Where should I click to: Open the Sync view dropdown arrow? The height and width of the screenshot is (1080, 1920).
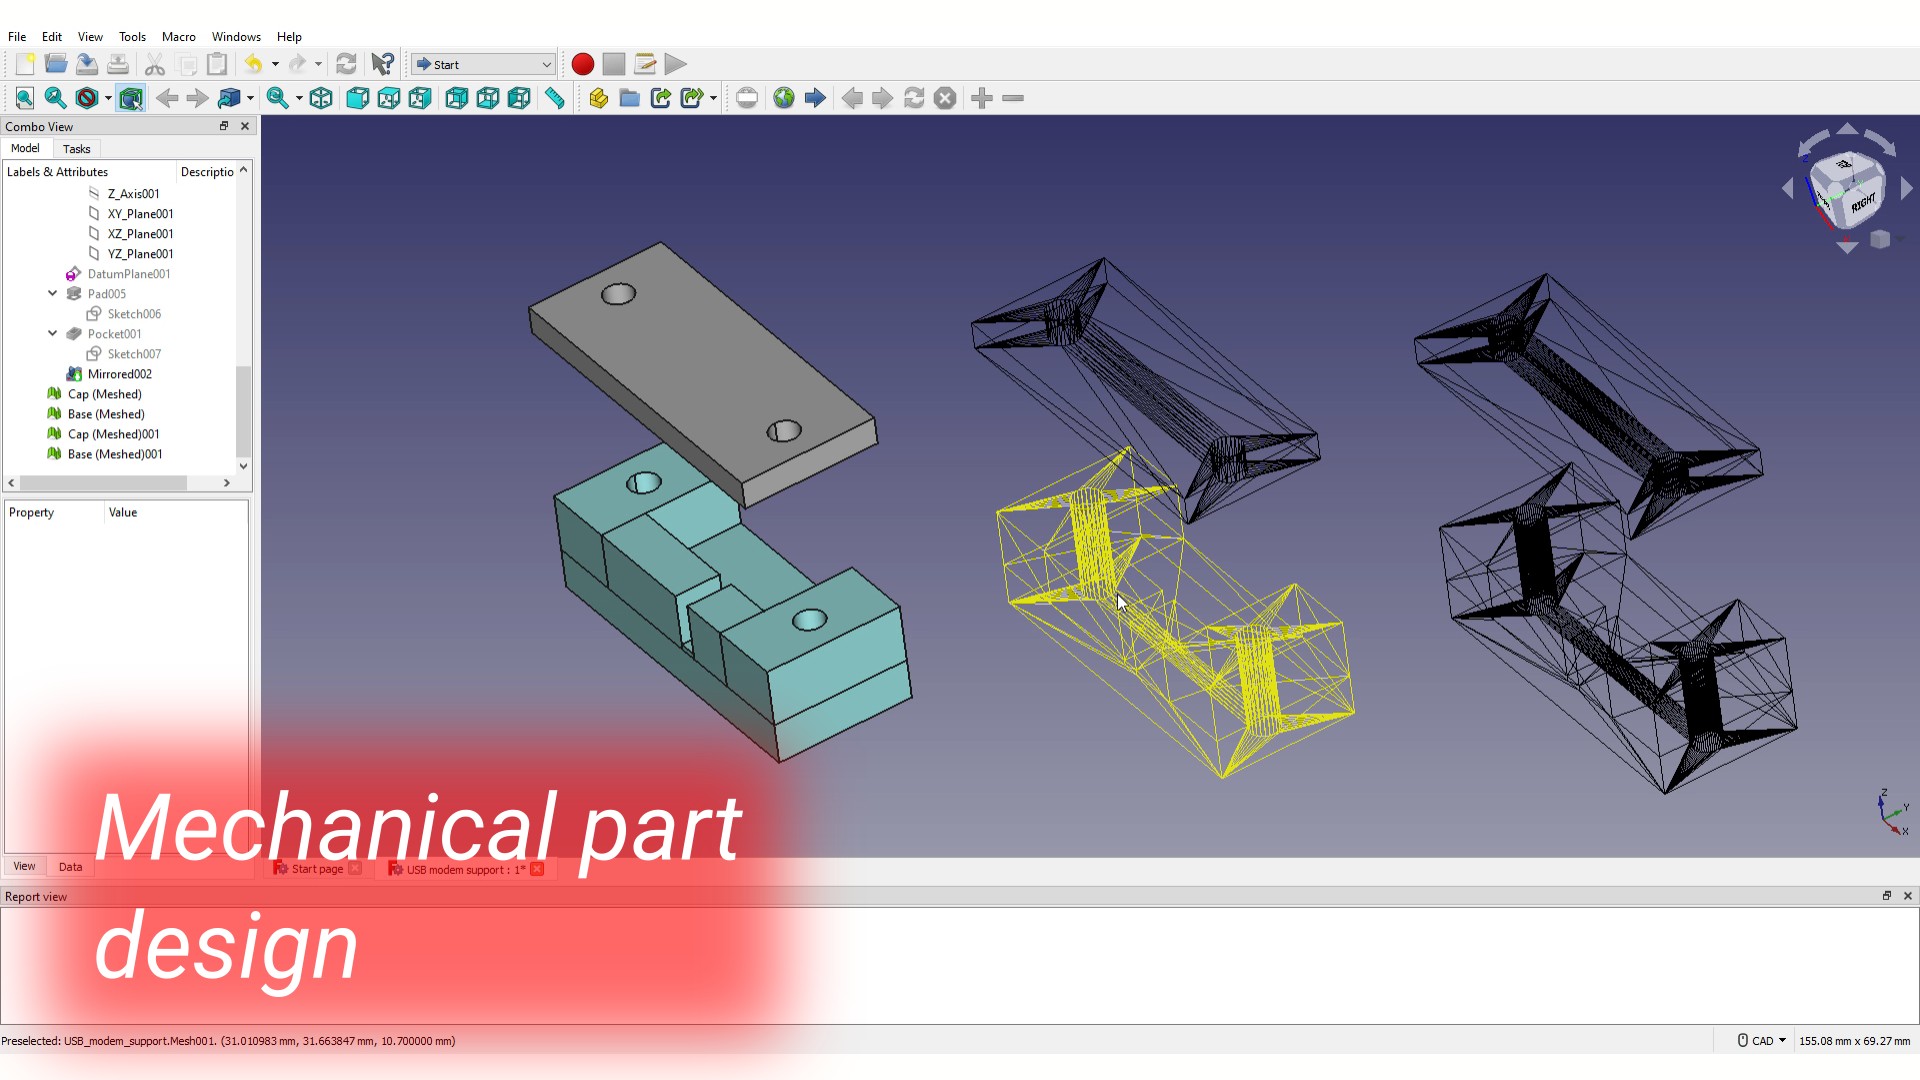[250, 98]
